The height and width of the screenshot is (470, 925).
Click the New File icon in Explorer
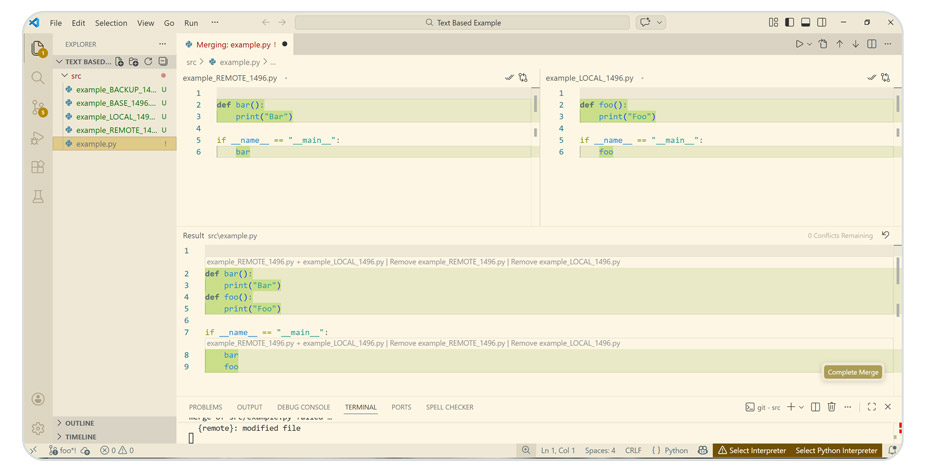pos(120,62)
